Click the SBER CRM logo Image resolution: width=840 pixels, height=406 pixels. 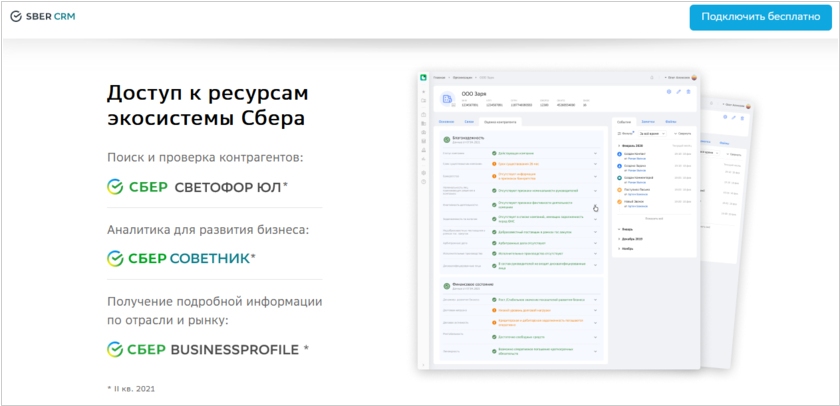pyautogui.click(x=42, y=17)
